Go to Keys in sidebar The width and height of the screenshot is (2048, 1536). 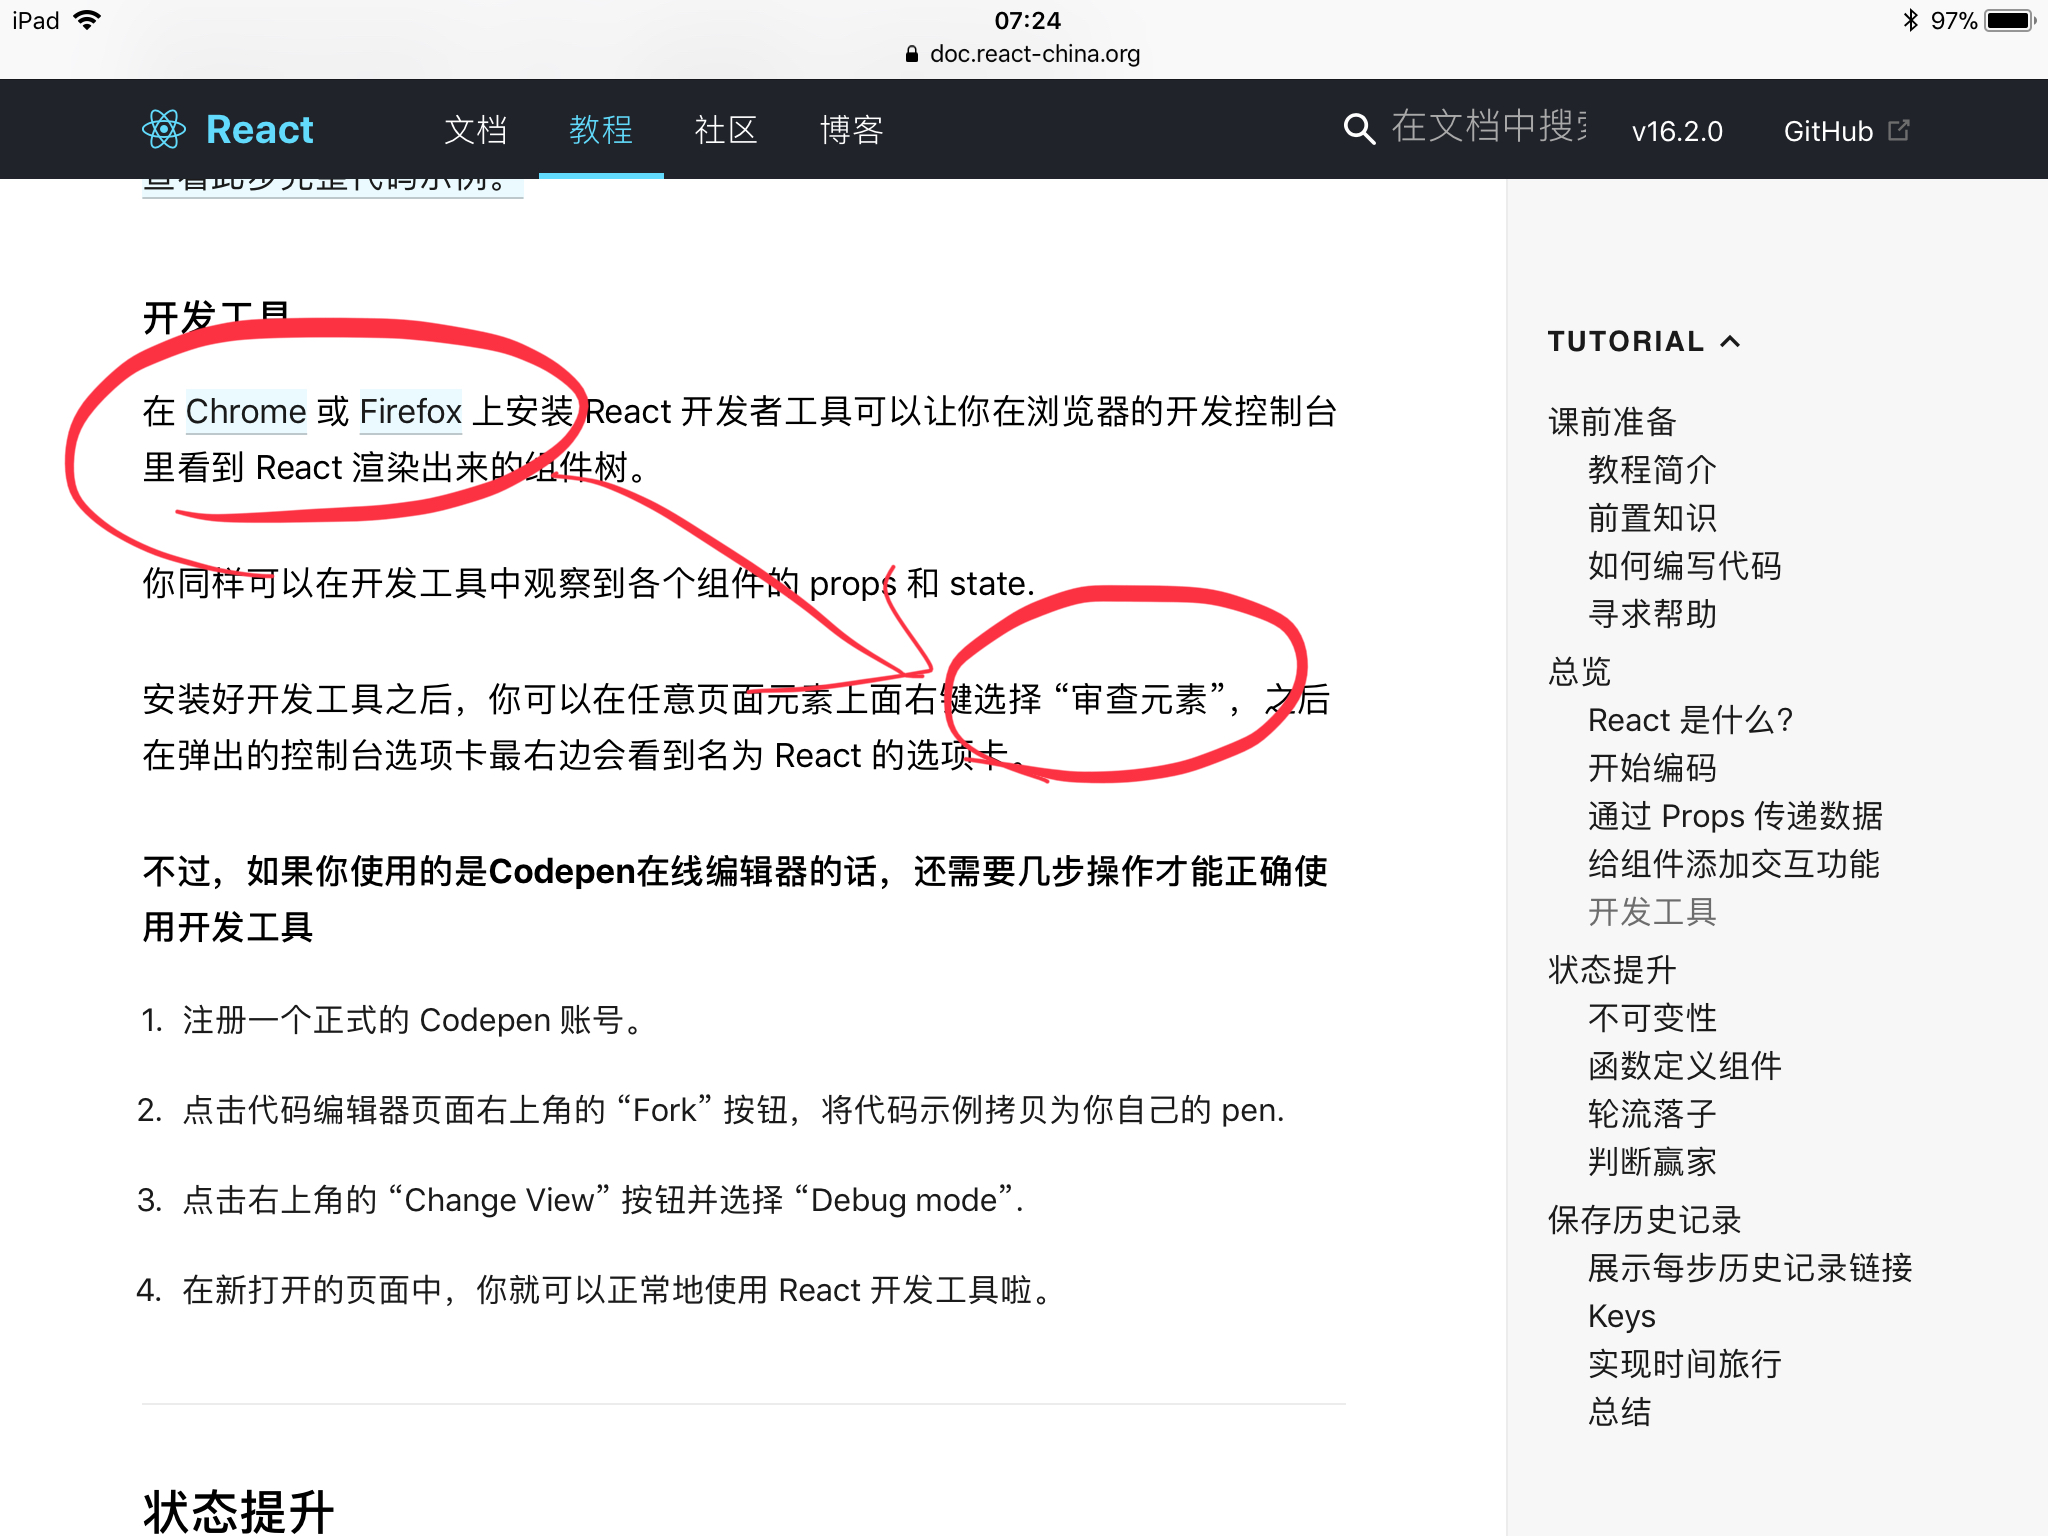(x=1622, y=1315)
